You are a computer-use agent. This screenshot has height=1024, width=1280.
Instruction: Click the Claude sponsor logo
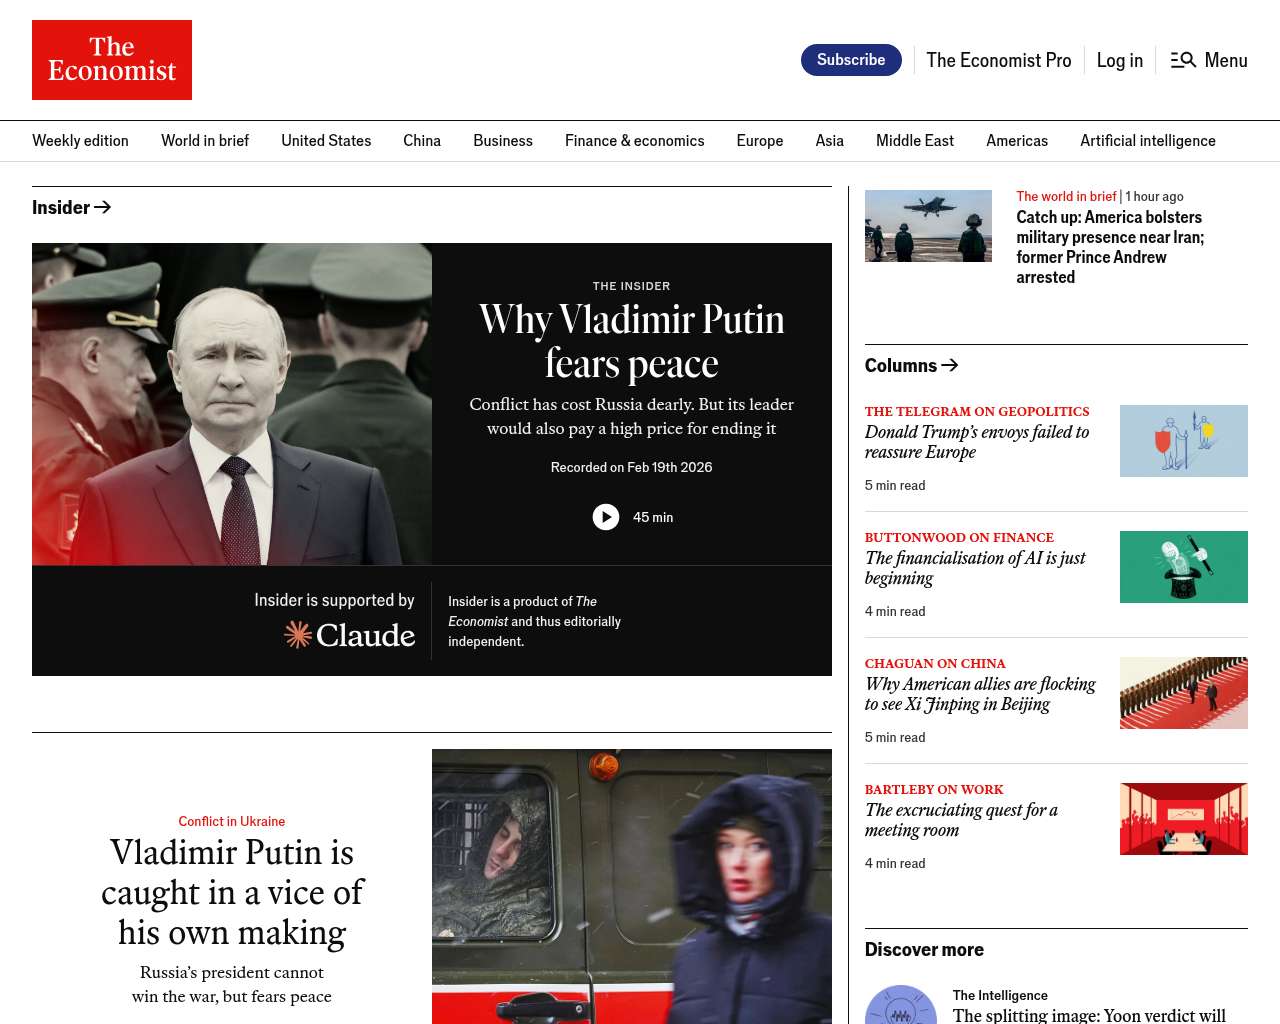350,635
